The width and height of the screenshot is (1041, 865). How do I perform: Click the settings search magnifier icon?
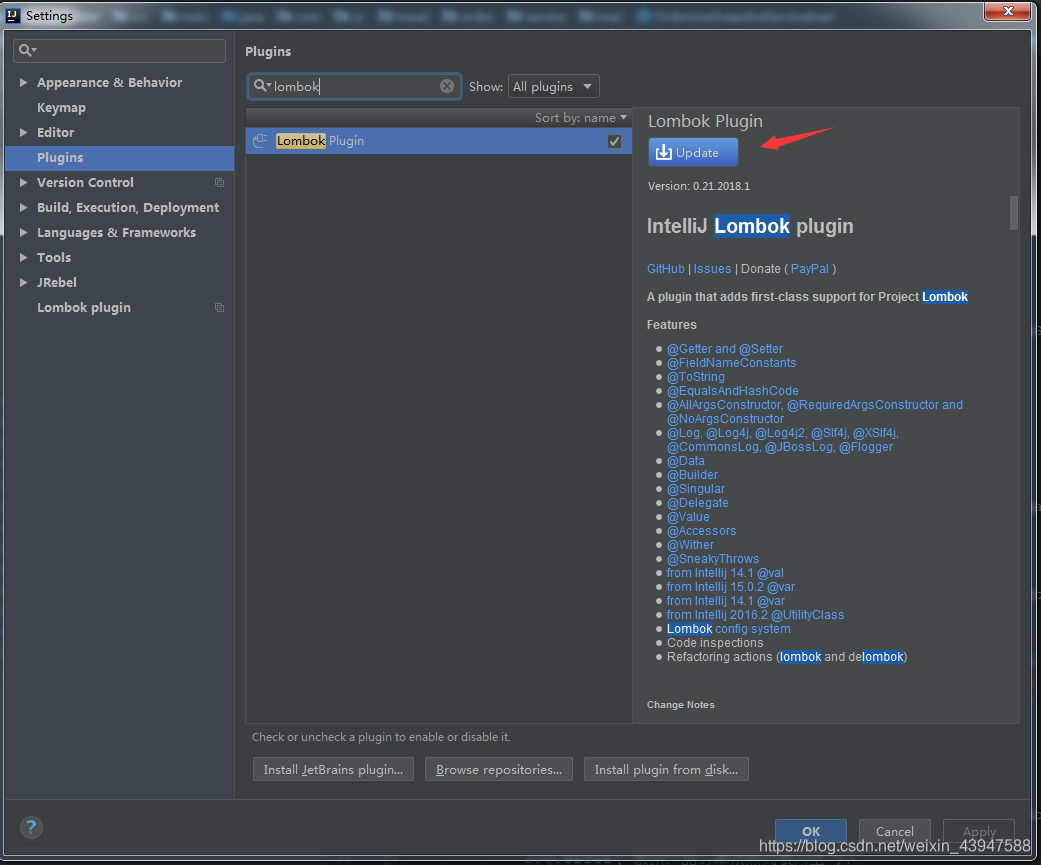27,50
